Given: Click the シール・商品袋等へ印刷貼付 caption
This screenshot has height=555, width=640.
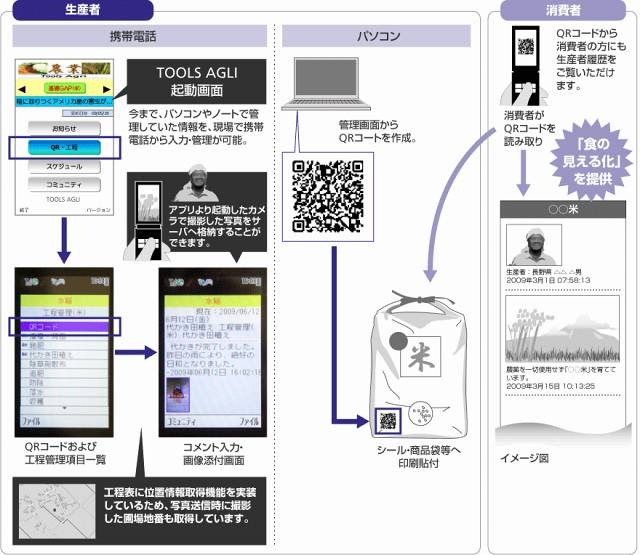Looking at the screenshot, I should click(x=418, y=457).
